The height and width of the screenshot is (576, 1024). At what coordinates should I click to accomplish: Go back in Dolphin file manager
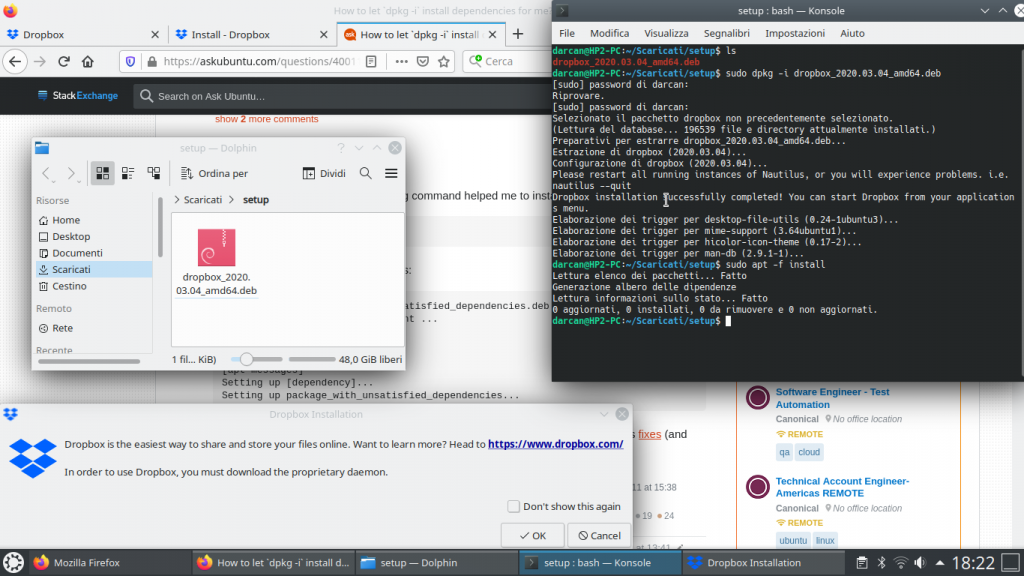click(x=46, y=173)
